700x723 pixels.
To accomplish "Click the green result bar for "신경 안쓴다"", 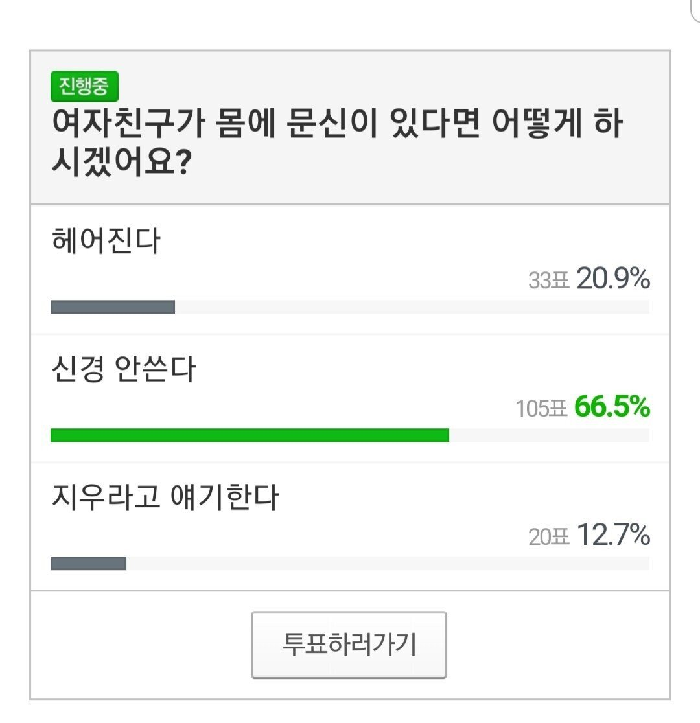I will click(249, 435).
